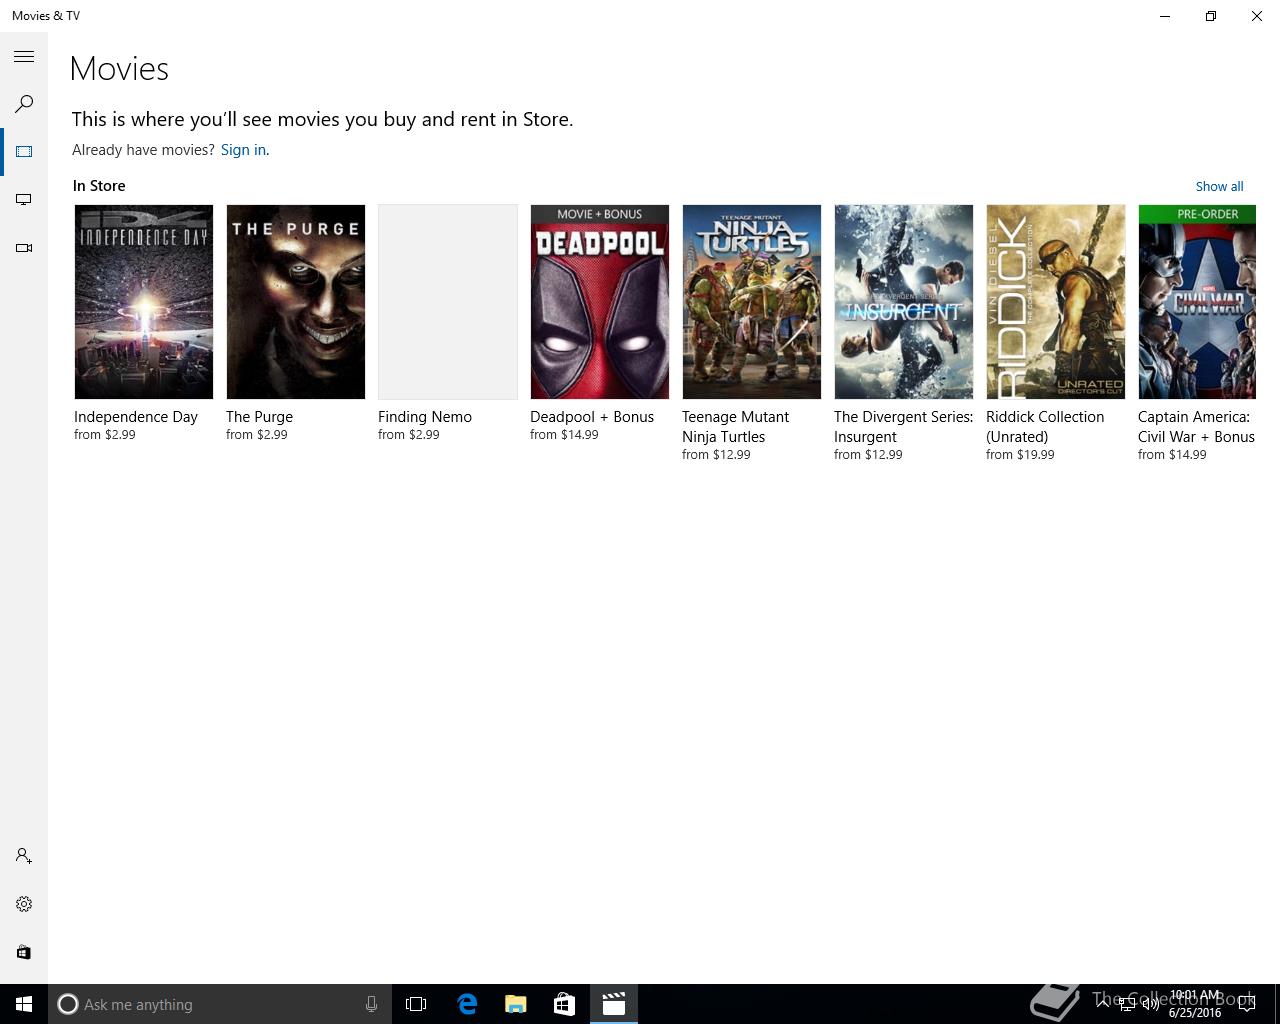Viewport: 1280px width, 1024px height.
Task: Open the TV section icon in sidebar
Action: [24, 200]
